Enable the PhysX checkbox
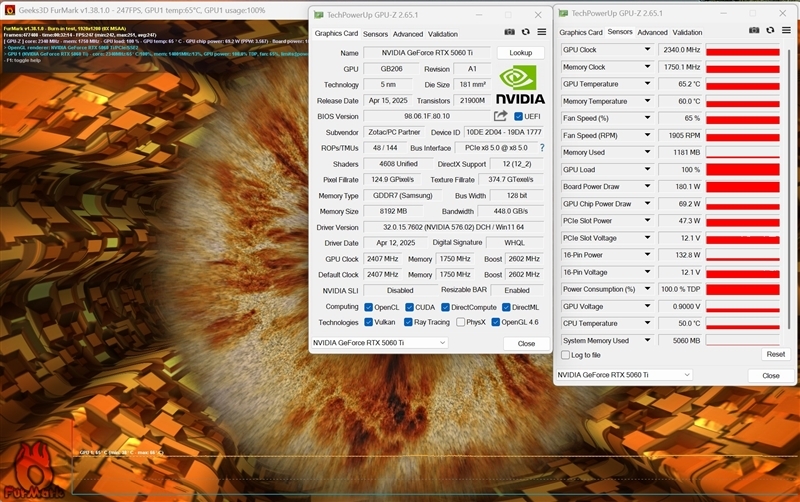The height and width of the screenshot is (502, 800). tap(460, 322)
